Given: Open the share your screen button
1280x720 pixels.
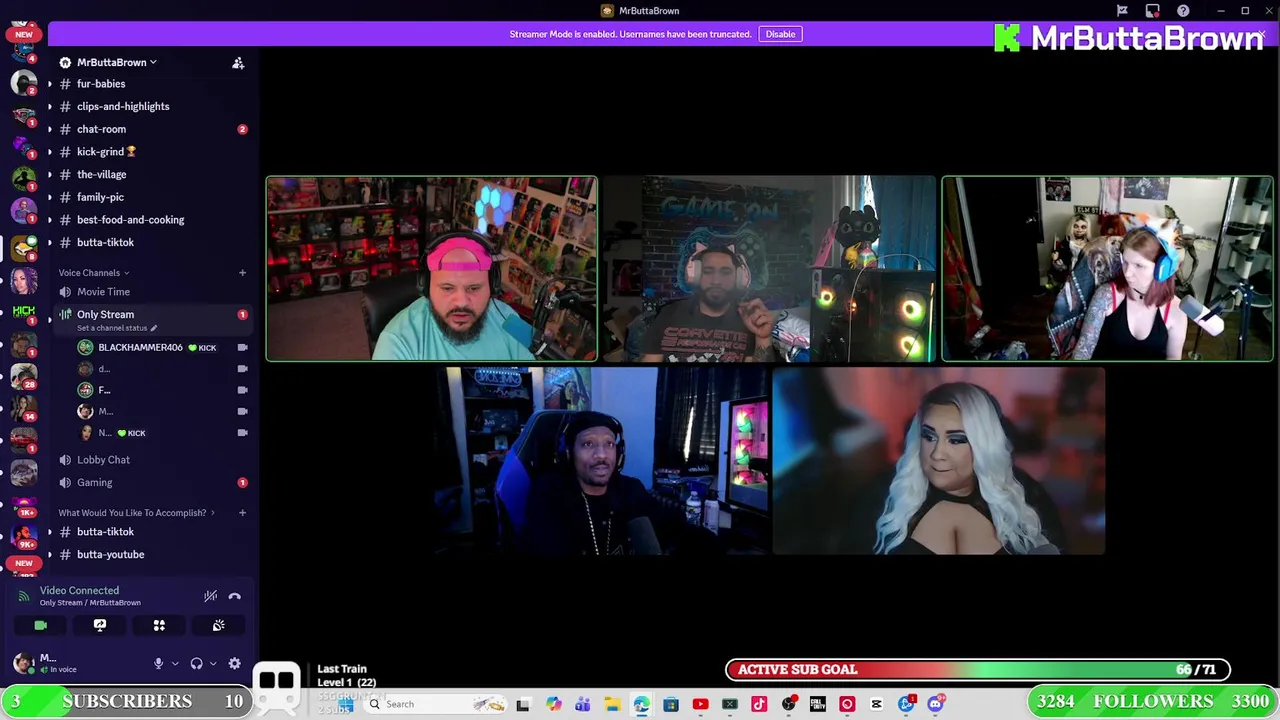Looking at the screenshot, I should 100,625.
